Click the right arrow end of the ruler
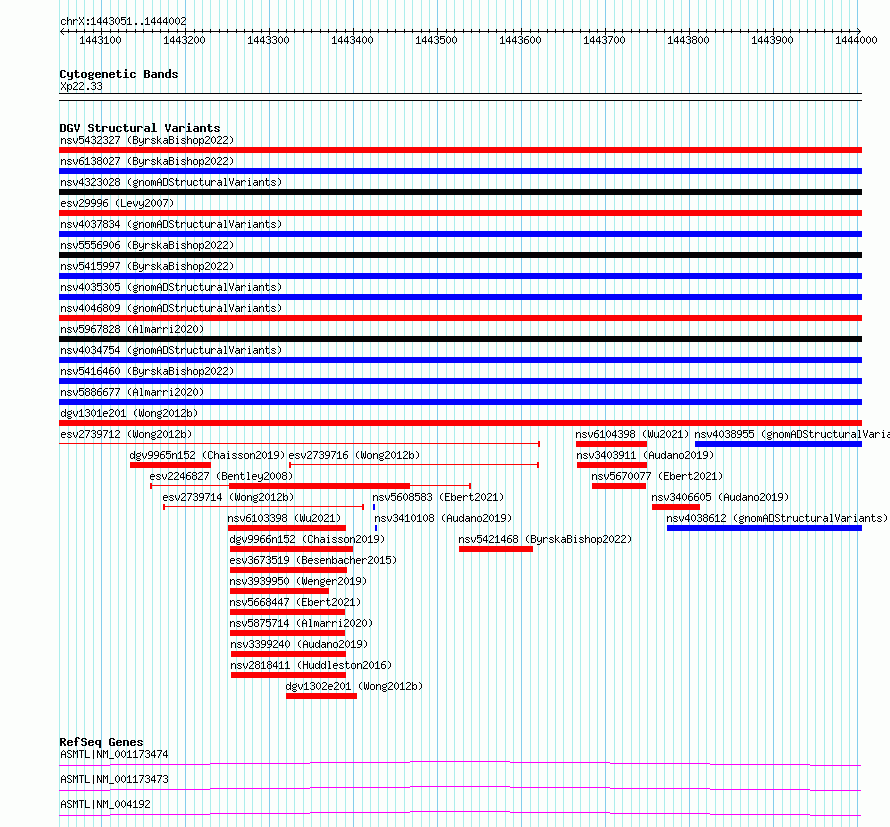The height and width of the screenshot is (827, 890). pyautogui.click(x=859, y=31)
